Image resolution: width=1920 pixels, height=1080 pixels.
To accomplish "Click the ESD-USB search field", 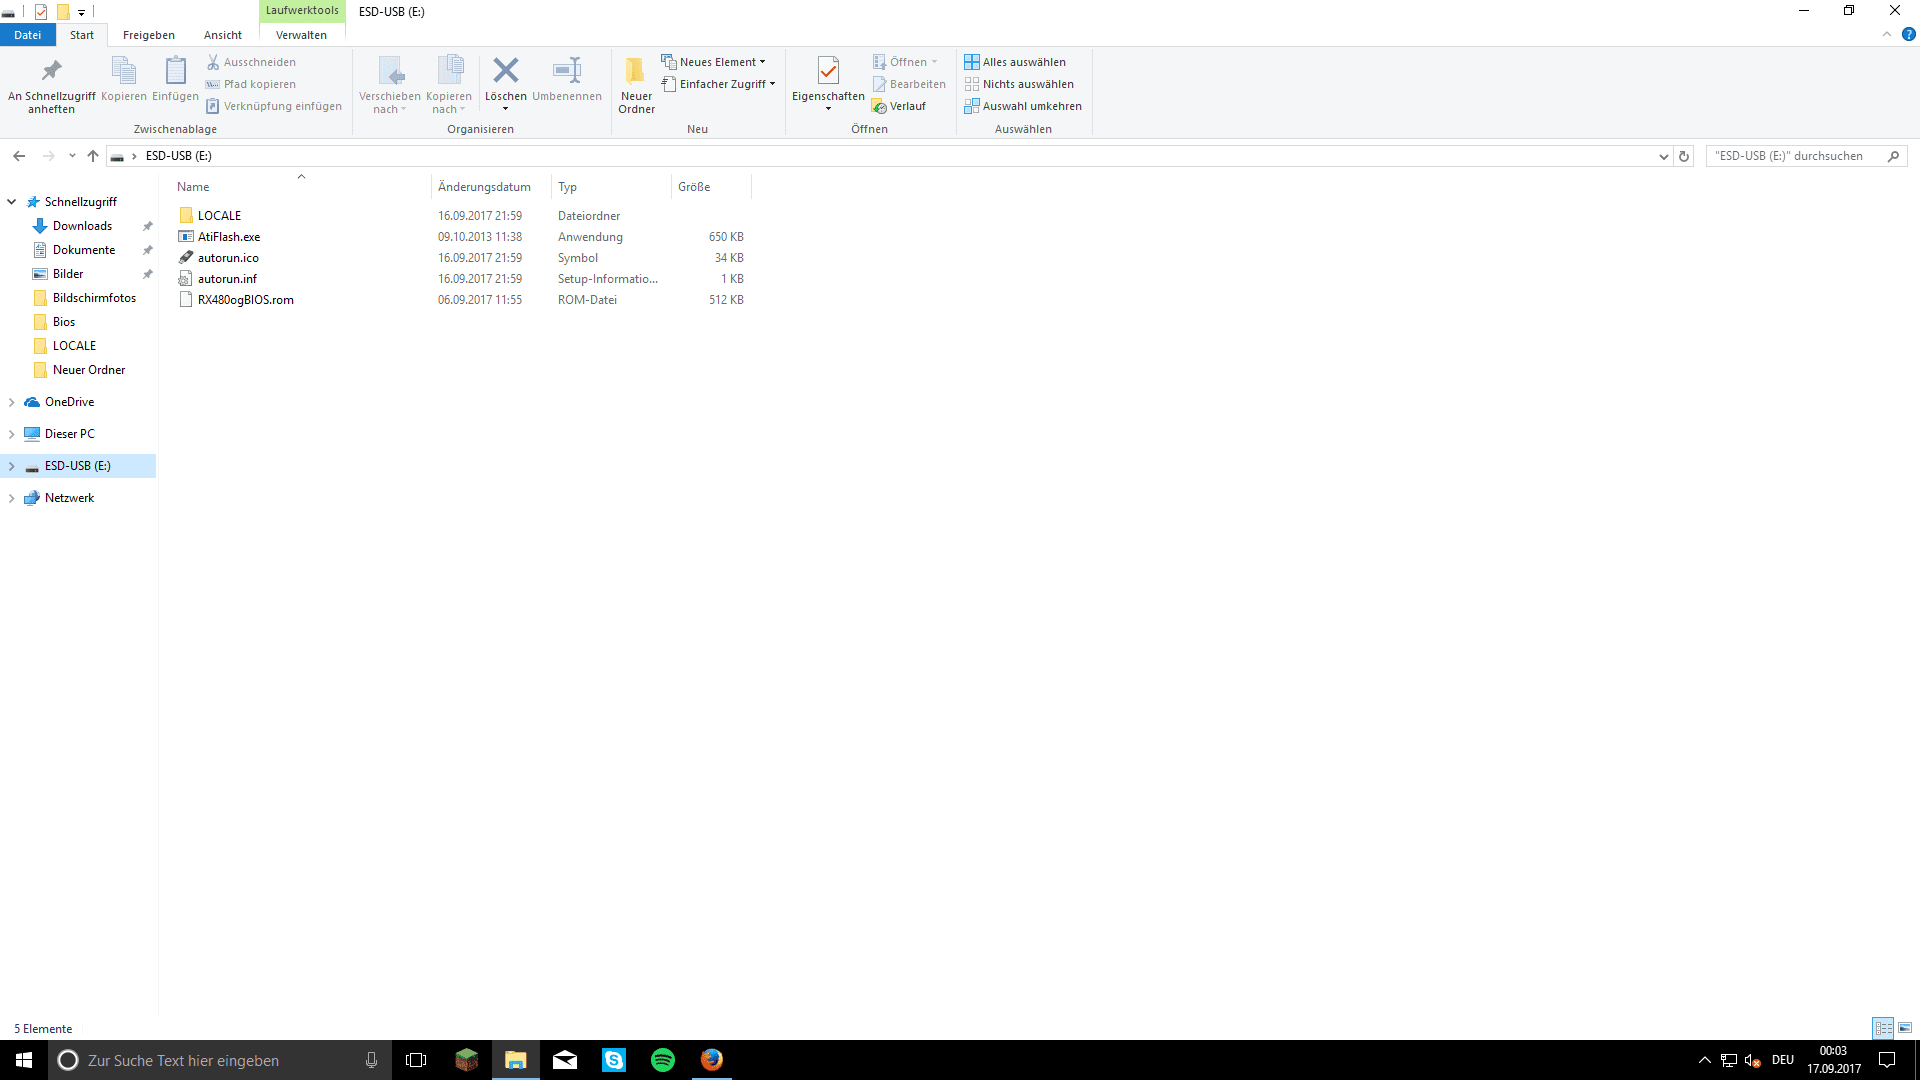I will coord(1795,156).
